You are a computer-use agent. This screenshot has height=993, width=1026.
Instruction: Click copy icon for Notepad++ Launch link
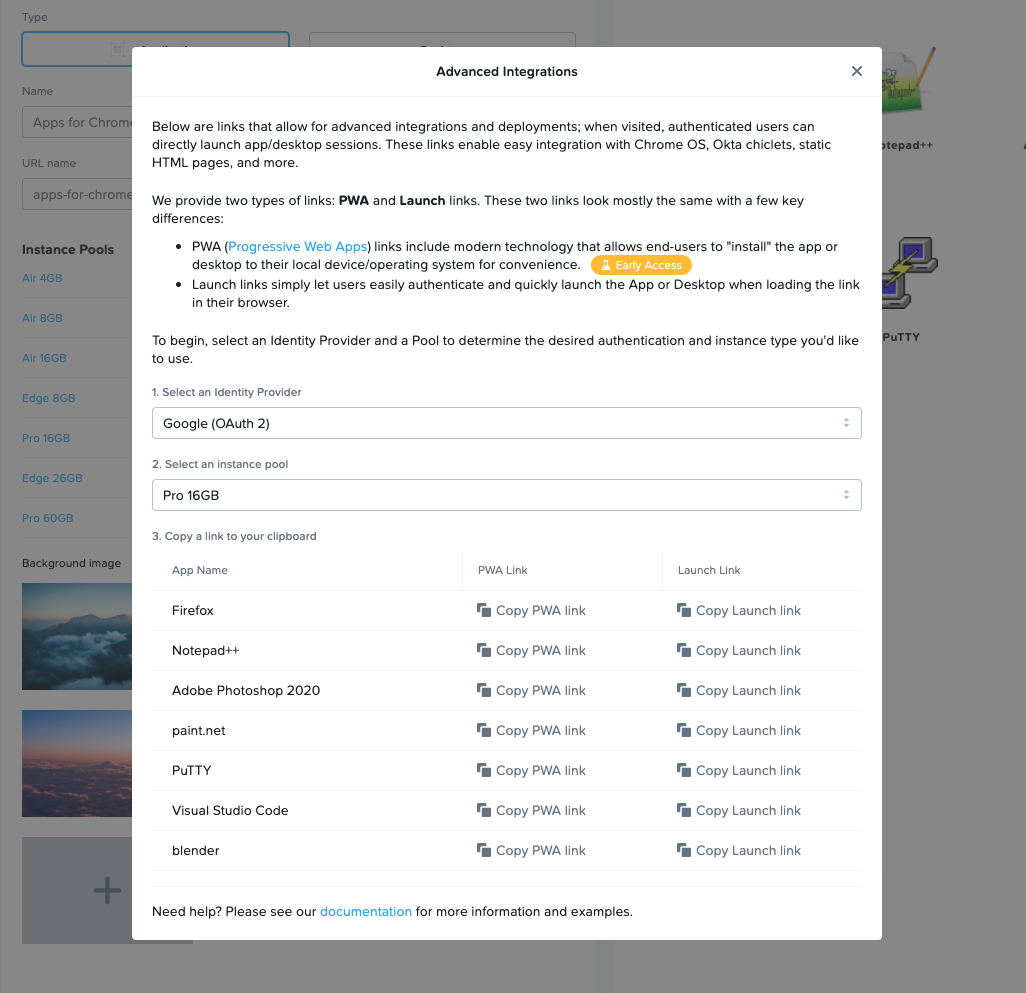pyautogui.click(x=684, y=650)
